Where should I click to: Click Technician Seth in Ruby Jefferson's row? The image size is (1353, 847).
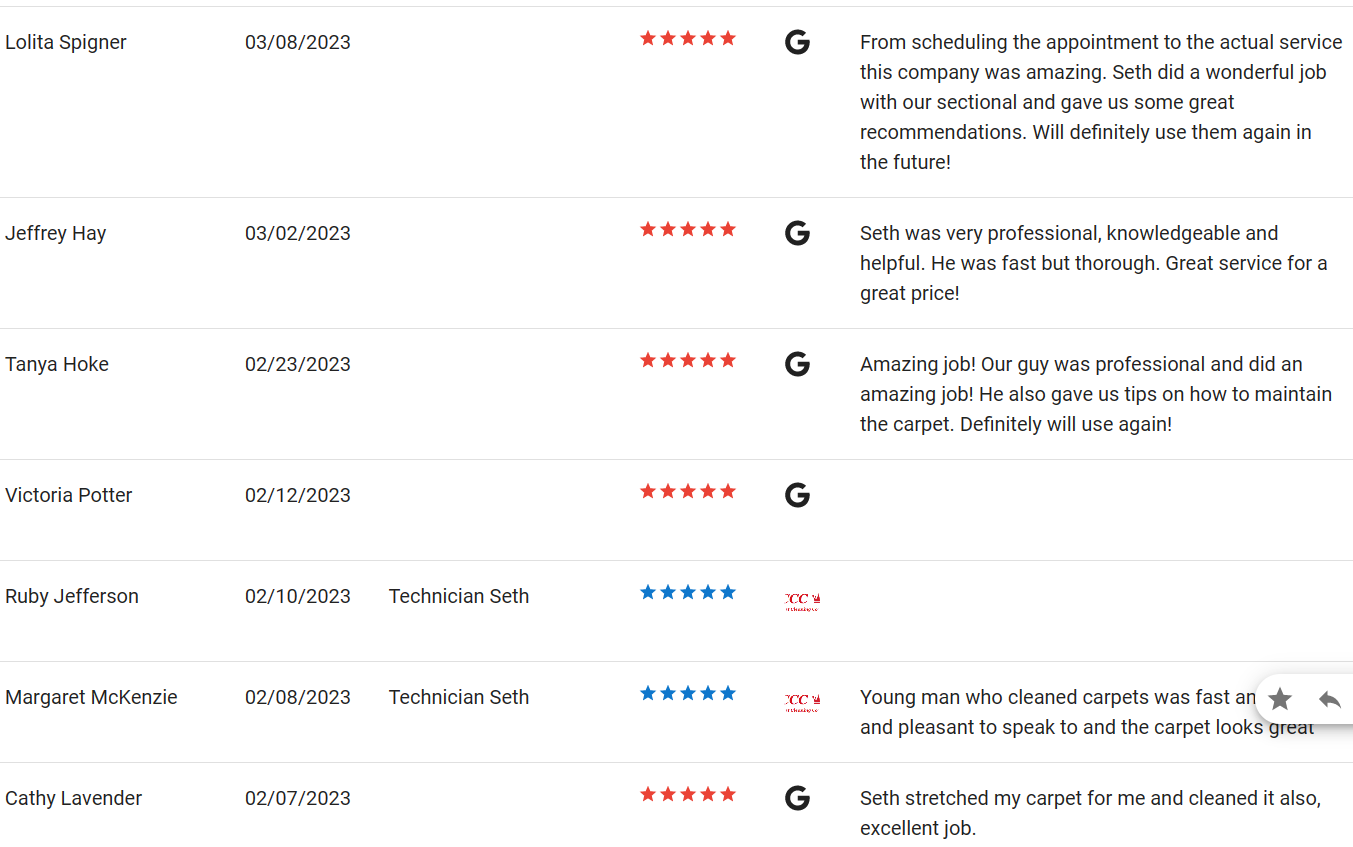(459, 596)
